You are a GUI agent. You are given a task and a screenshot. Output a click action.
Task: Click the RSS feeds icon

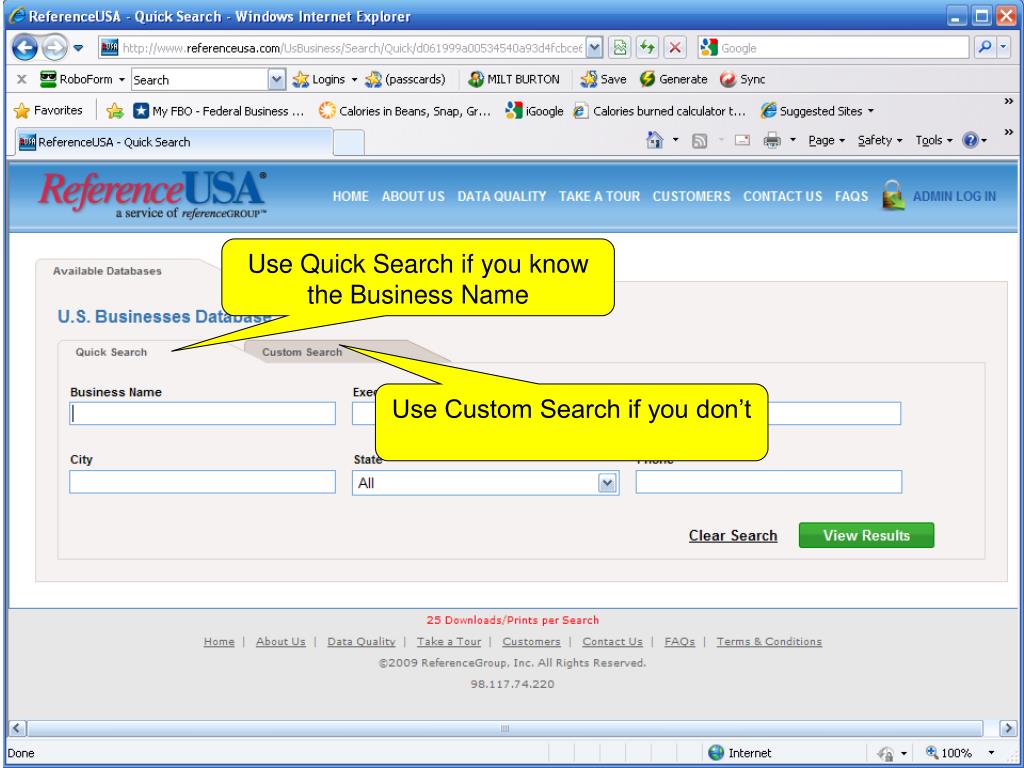coord(699,140)
